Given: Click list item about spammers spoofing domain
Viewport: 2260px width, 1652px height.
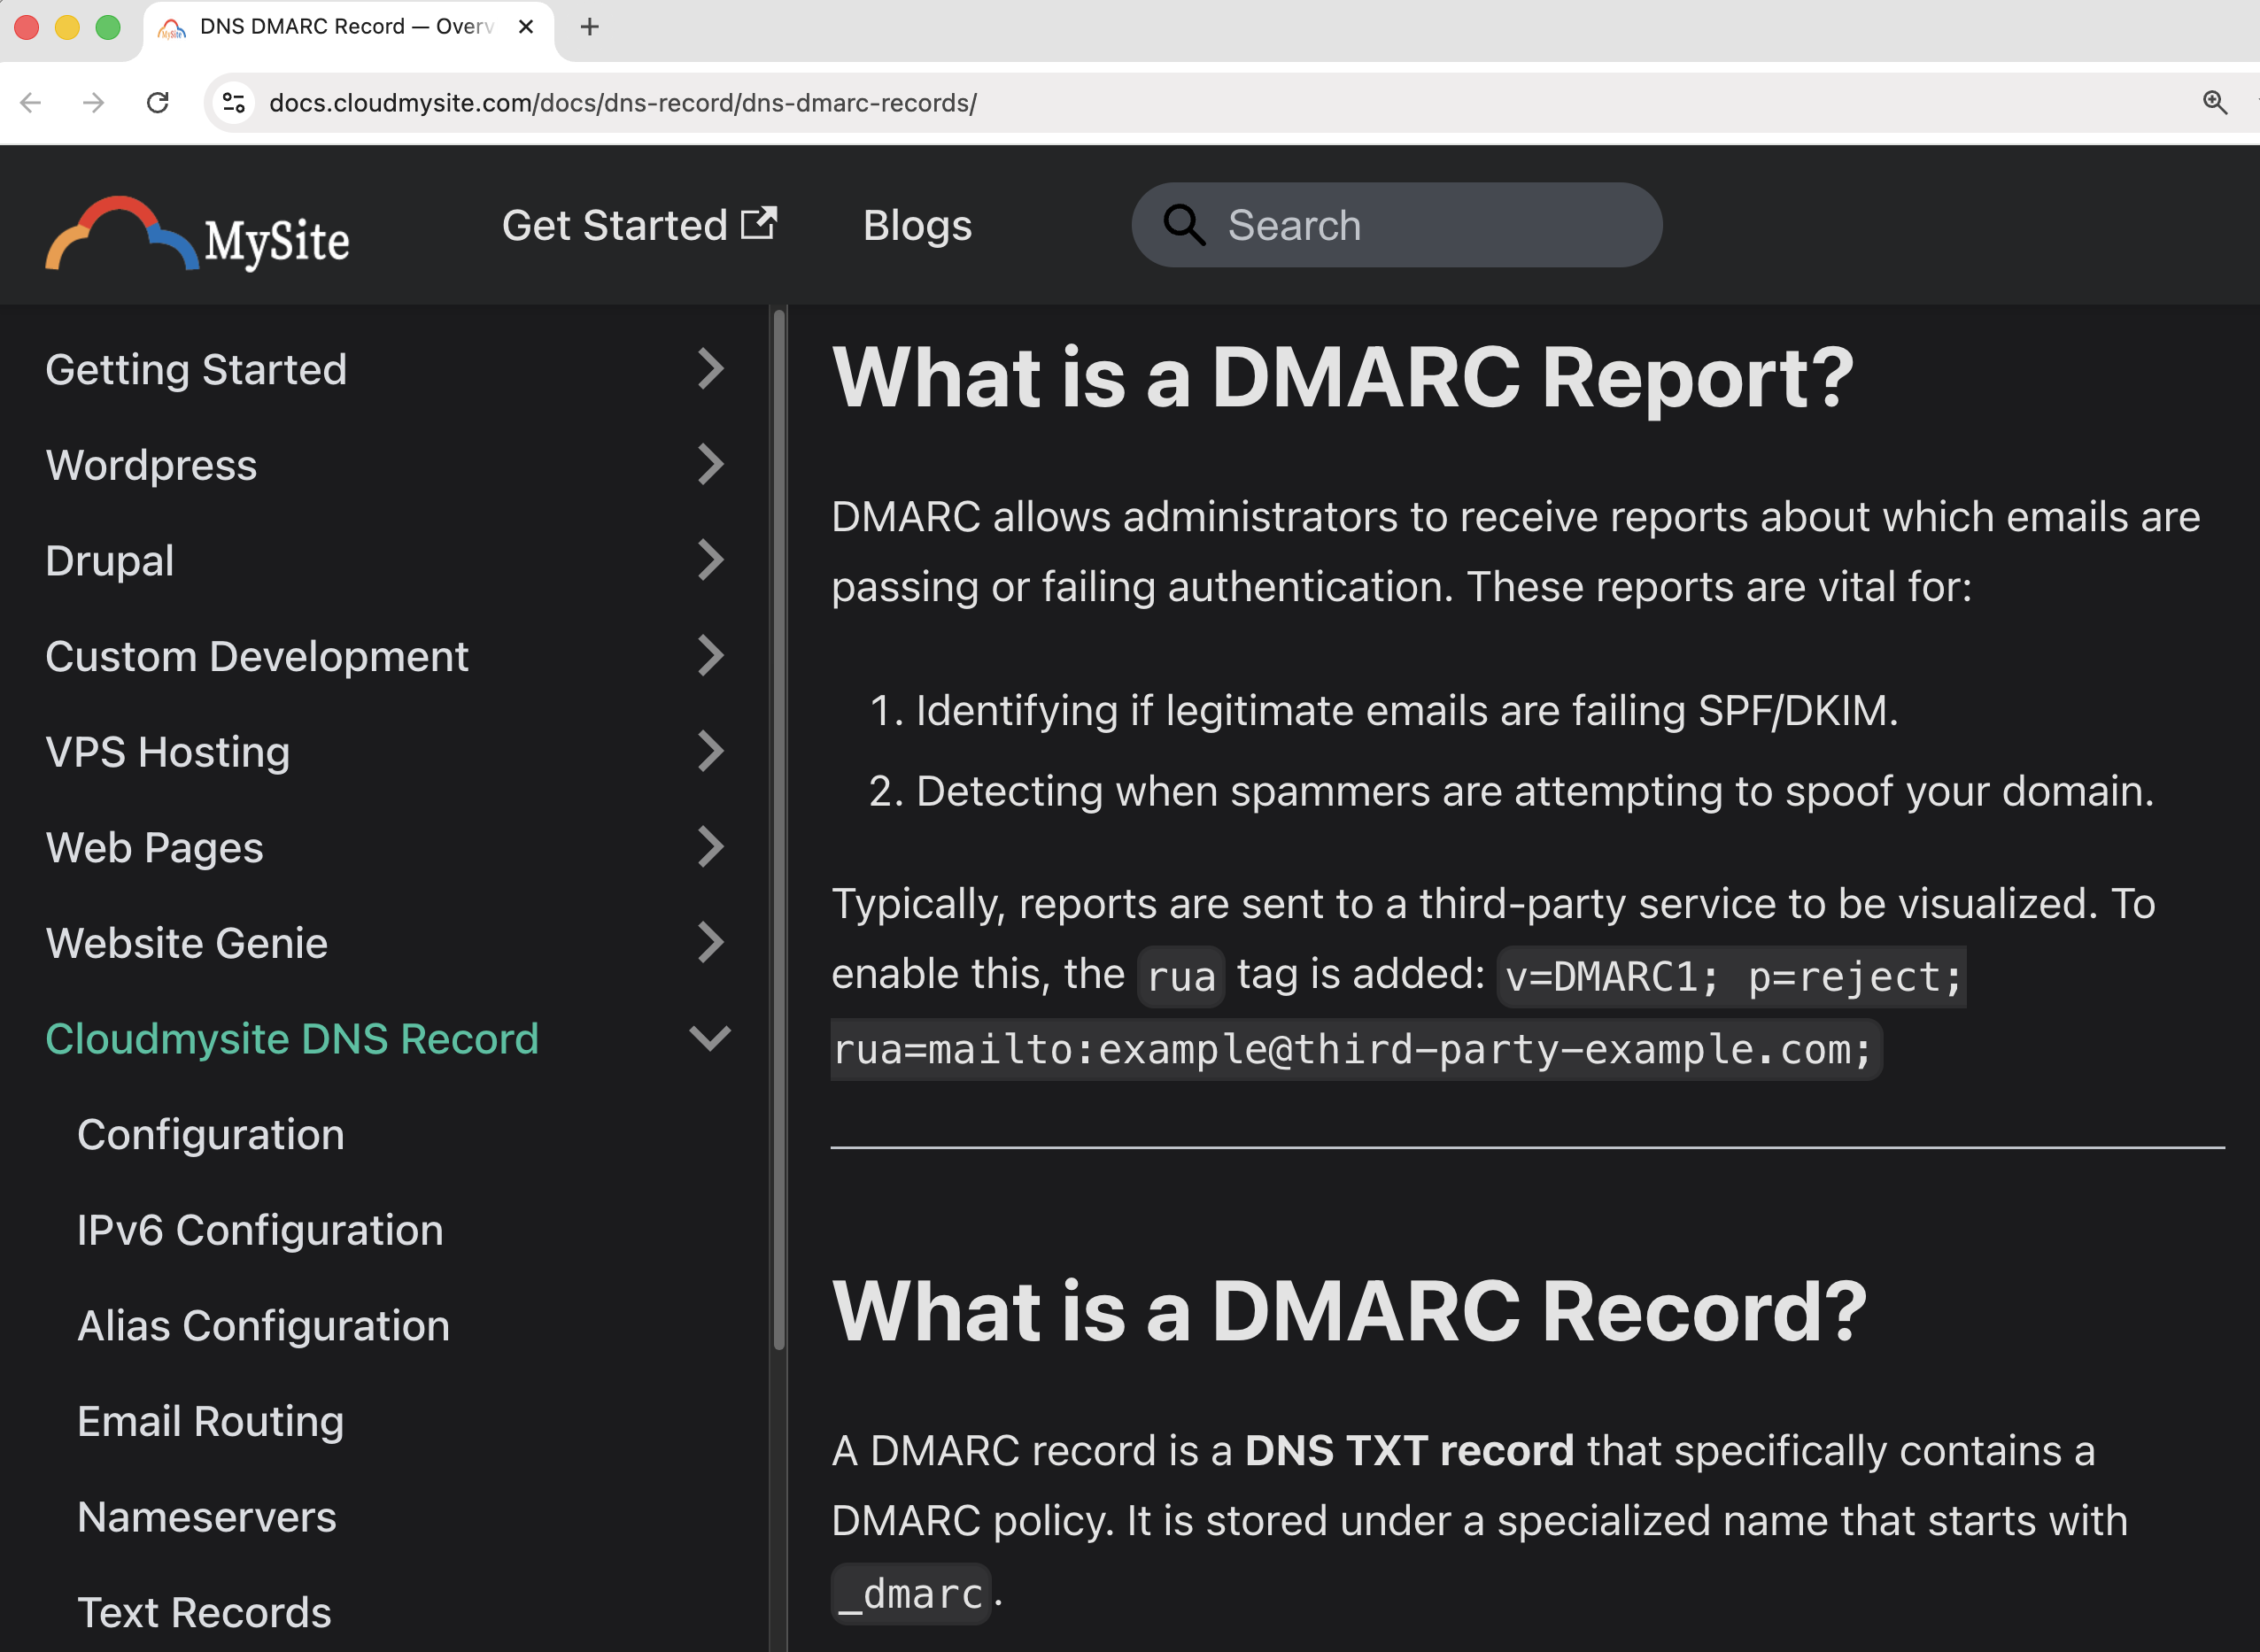Looking at the screenshot, I should (1535, 791).
